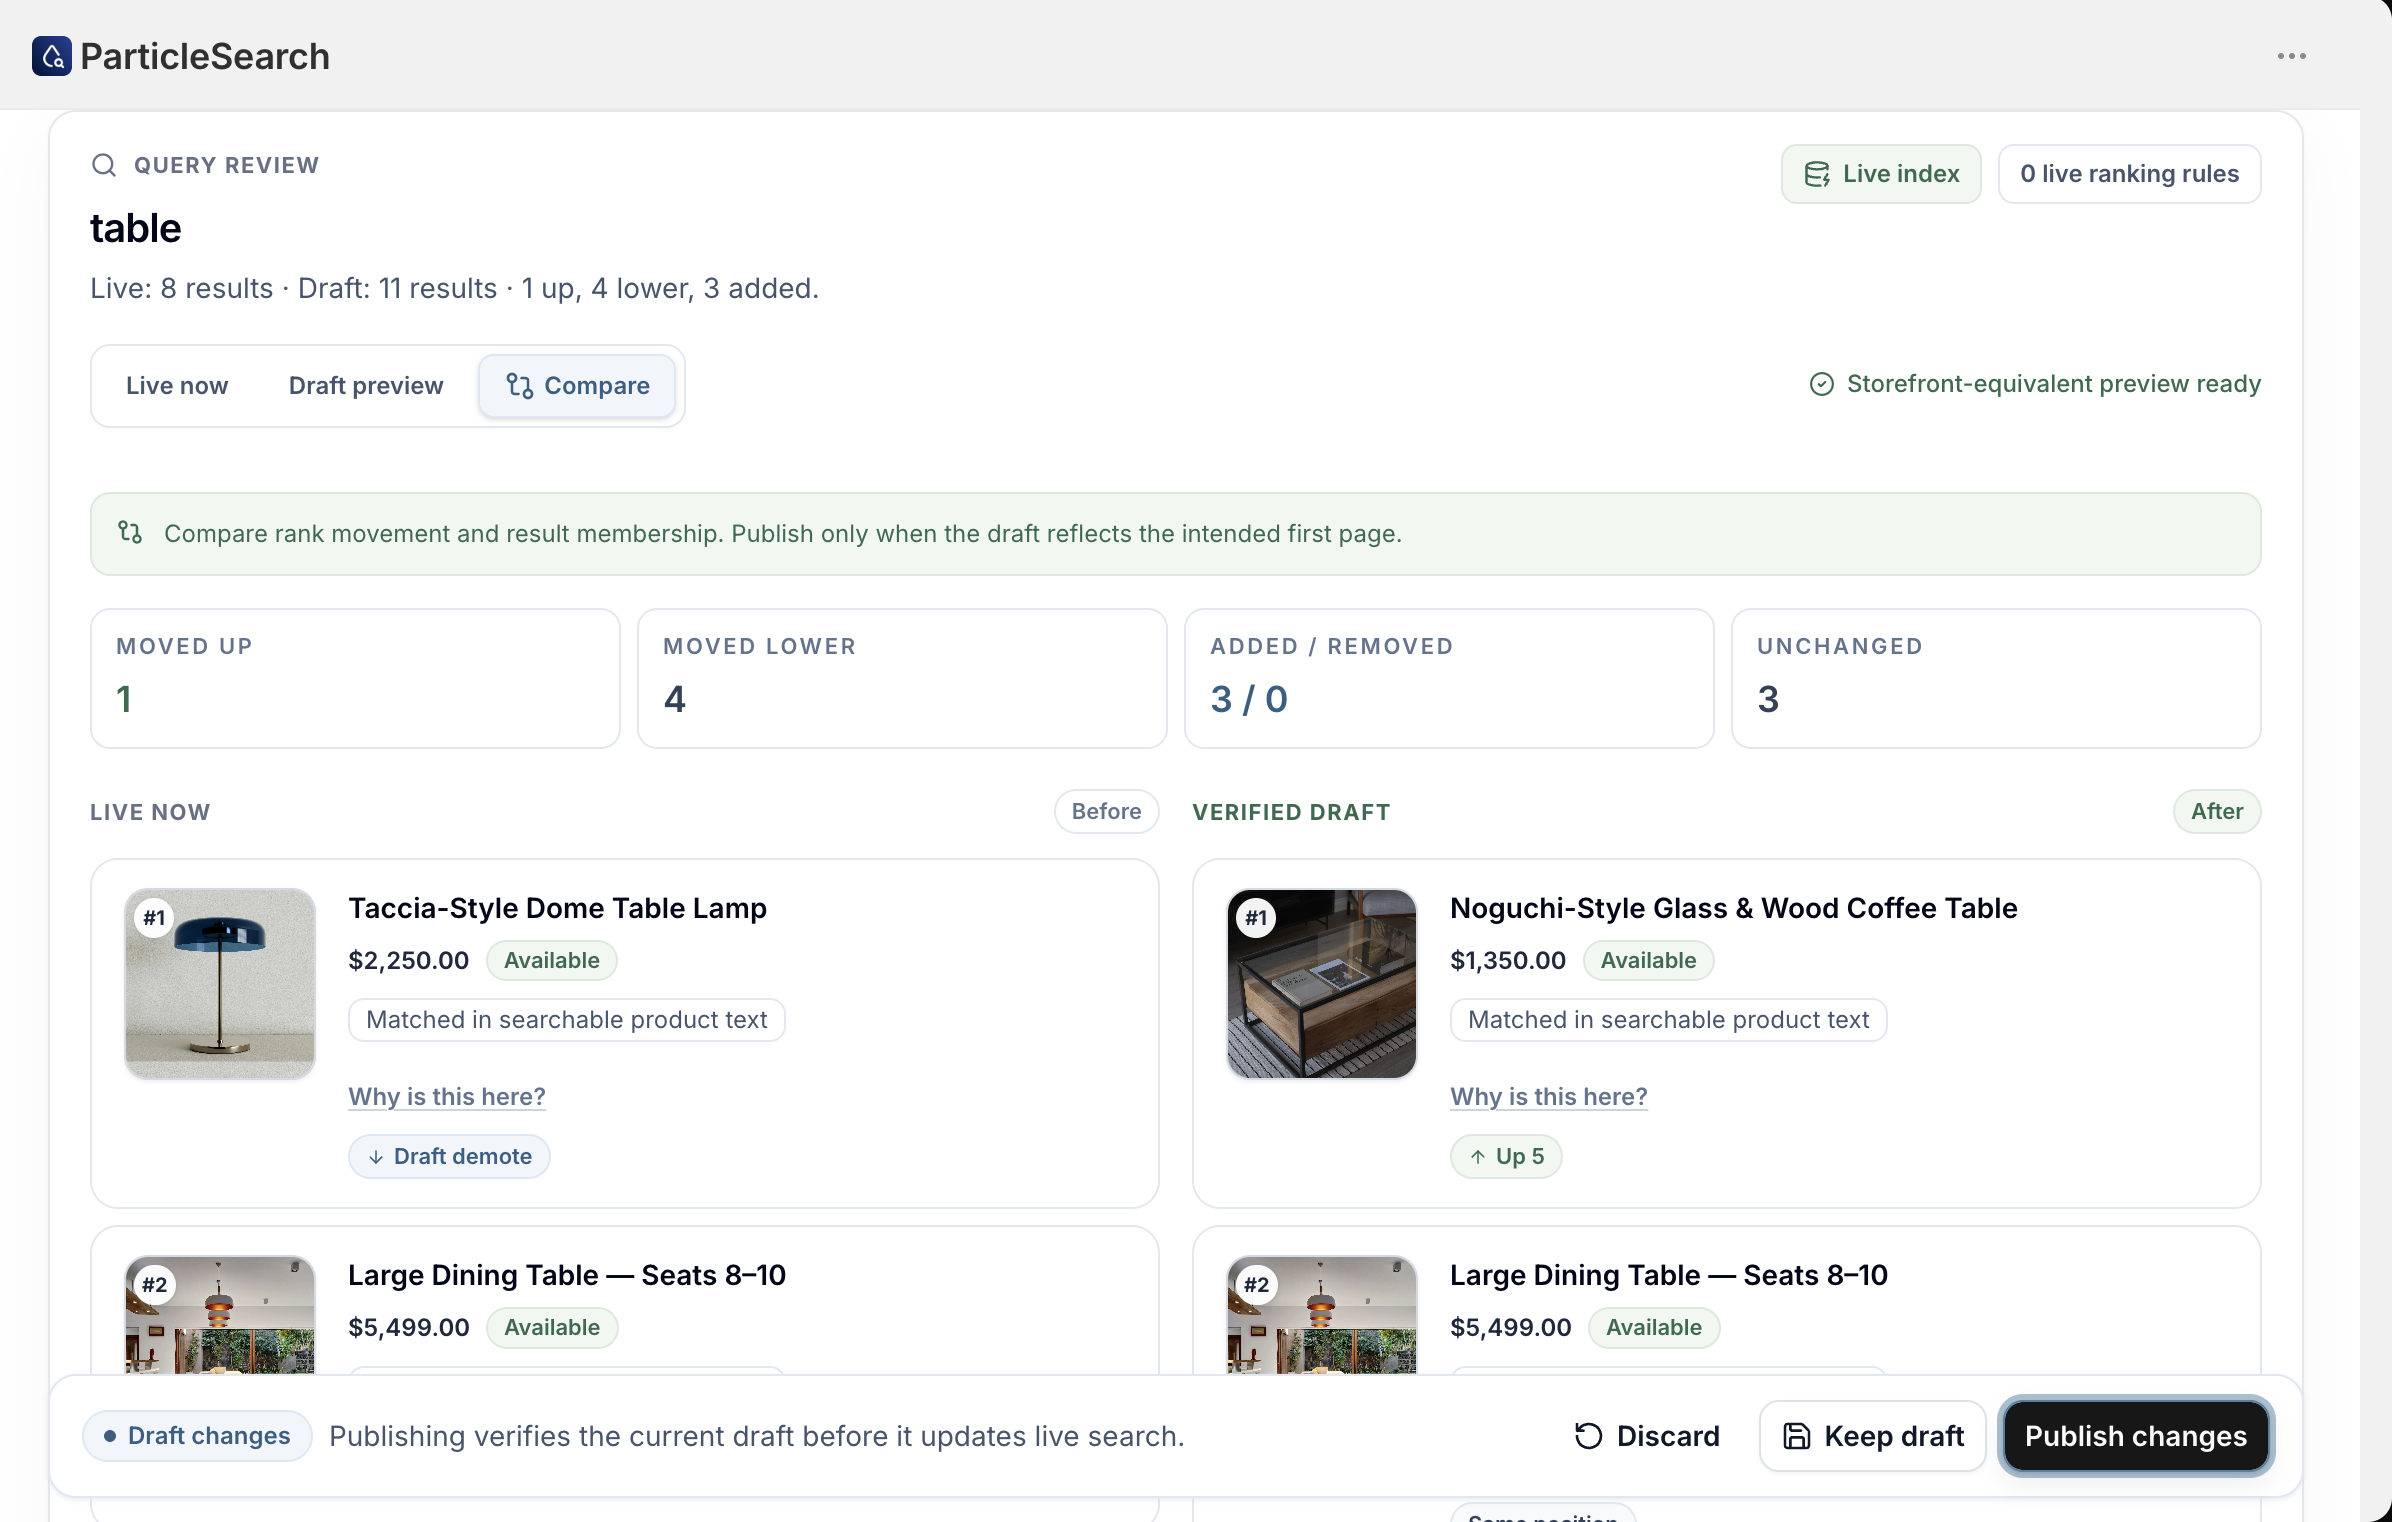
Task: Click the LIVE NOW column heading
Action: 150,812
